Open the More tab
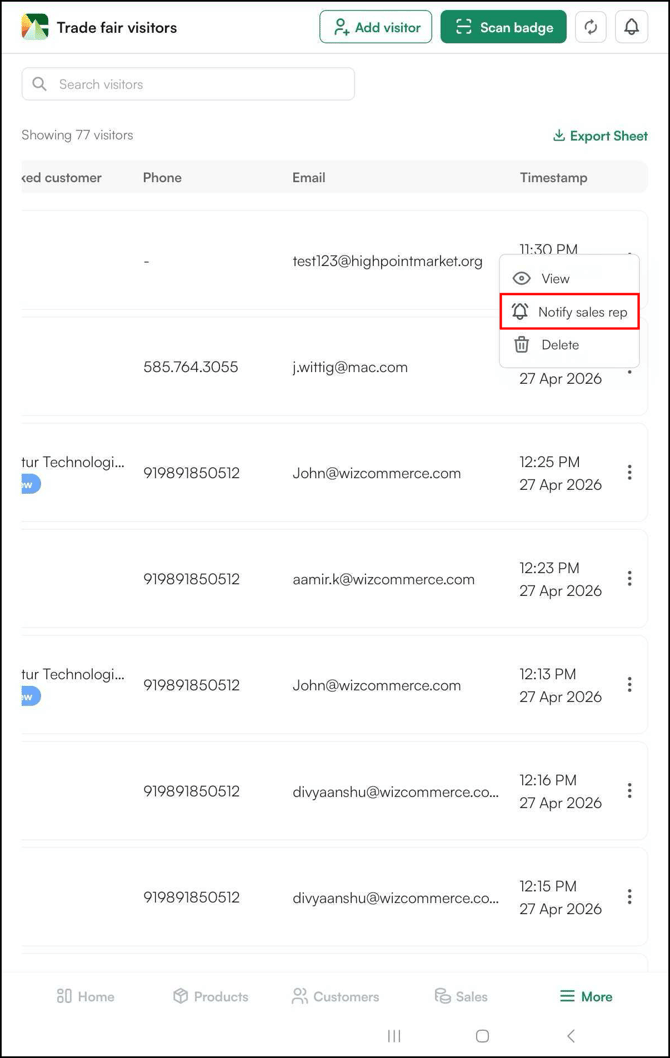This screenshot has width=670, height=1058. pyautogui.click(x=586, y=997)
